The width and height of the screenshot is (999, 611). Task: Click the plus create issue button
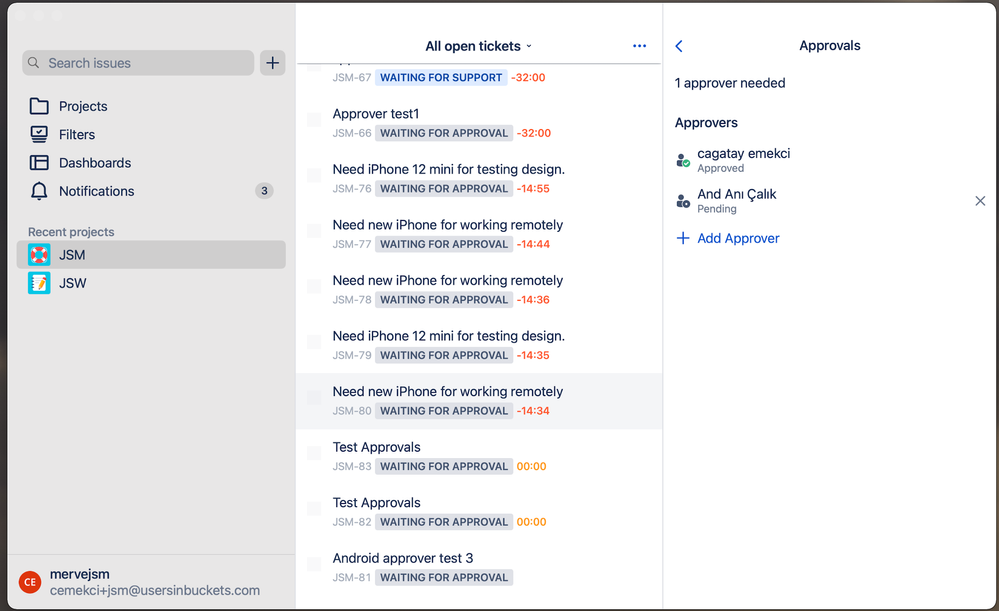[x=273, y=63]
